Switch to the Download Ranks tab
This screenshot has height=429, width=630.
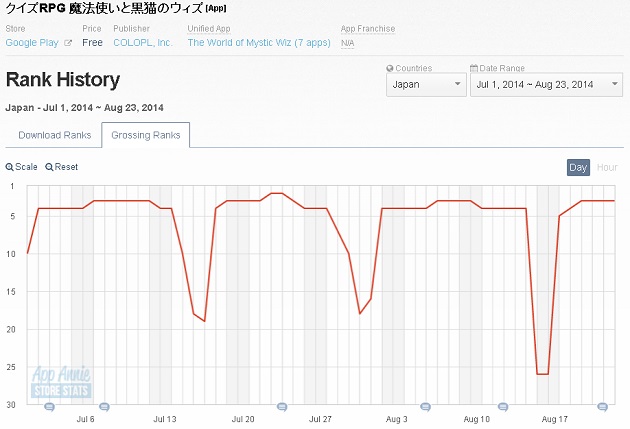pyautogui.click(x=55, y=135)
